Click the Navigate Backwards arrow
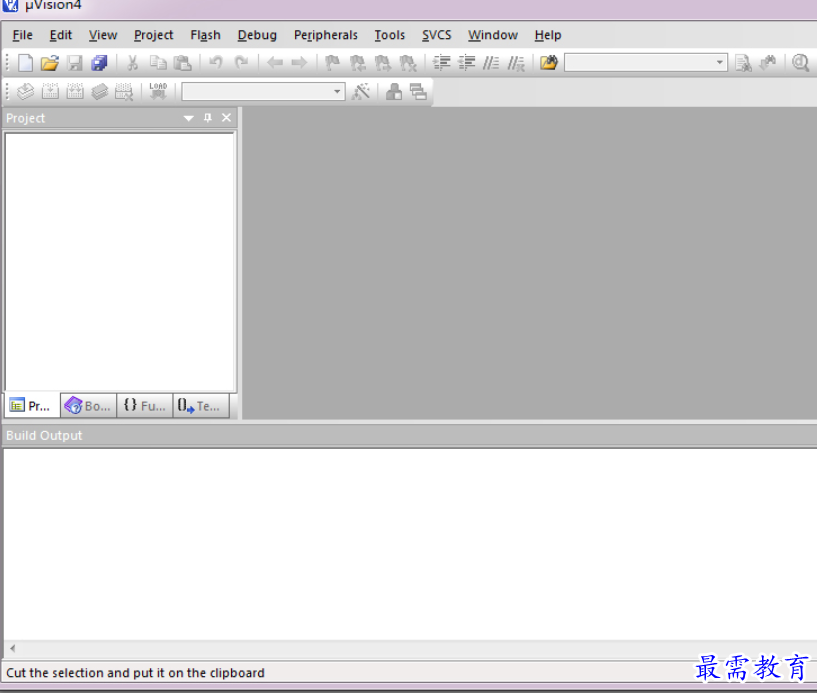Screen dimensions: 817x699 coord(275,63)
